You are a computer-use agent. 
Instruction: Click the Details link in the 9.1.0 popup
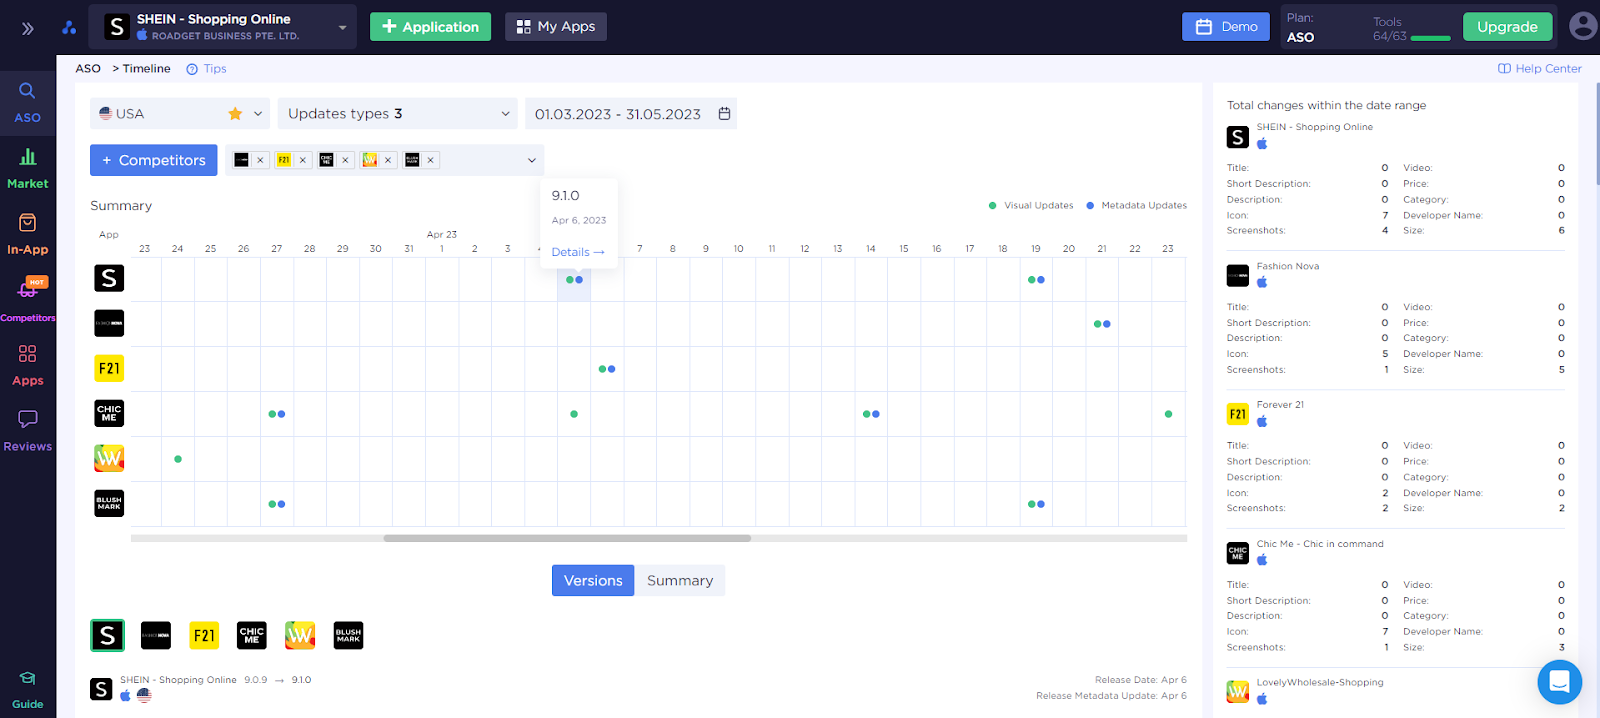tap(578, 252)
